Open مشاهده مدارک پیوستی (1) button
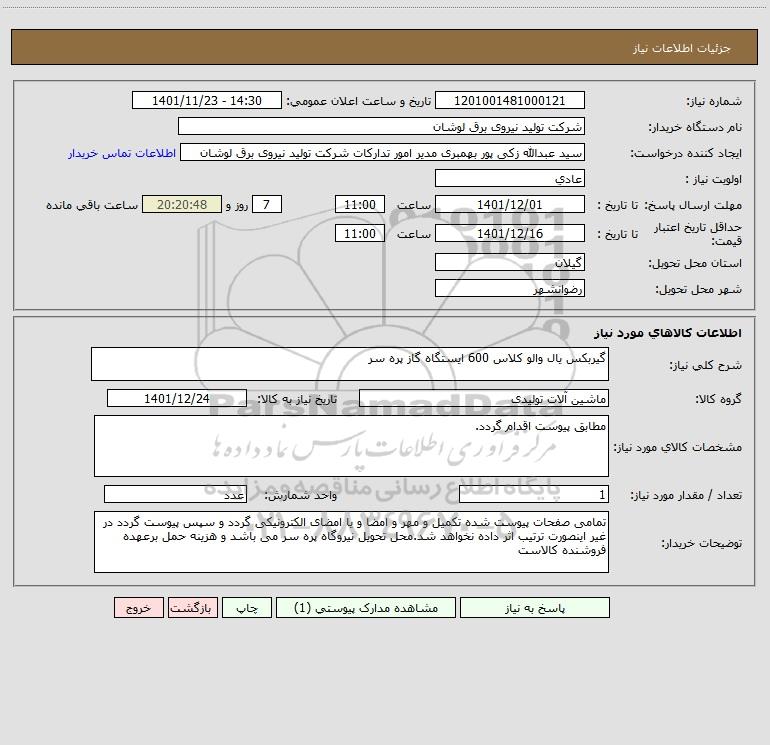The image size is (770, 745). point(366,607)
